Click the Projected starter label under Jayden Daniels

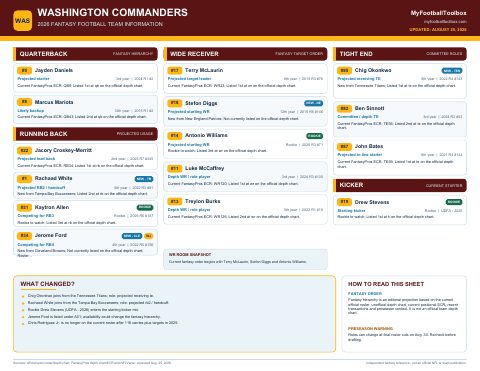(33, 79)
